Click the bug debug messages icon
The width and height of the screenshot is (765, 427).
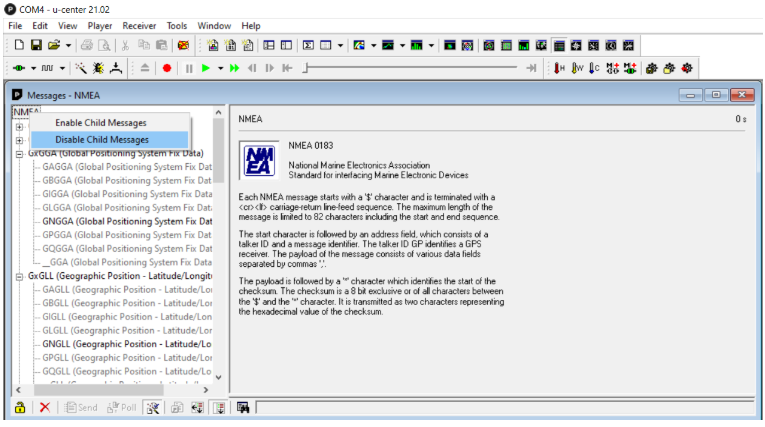(x=98, y=68)
